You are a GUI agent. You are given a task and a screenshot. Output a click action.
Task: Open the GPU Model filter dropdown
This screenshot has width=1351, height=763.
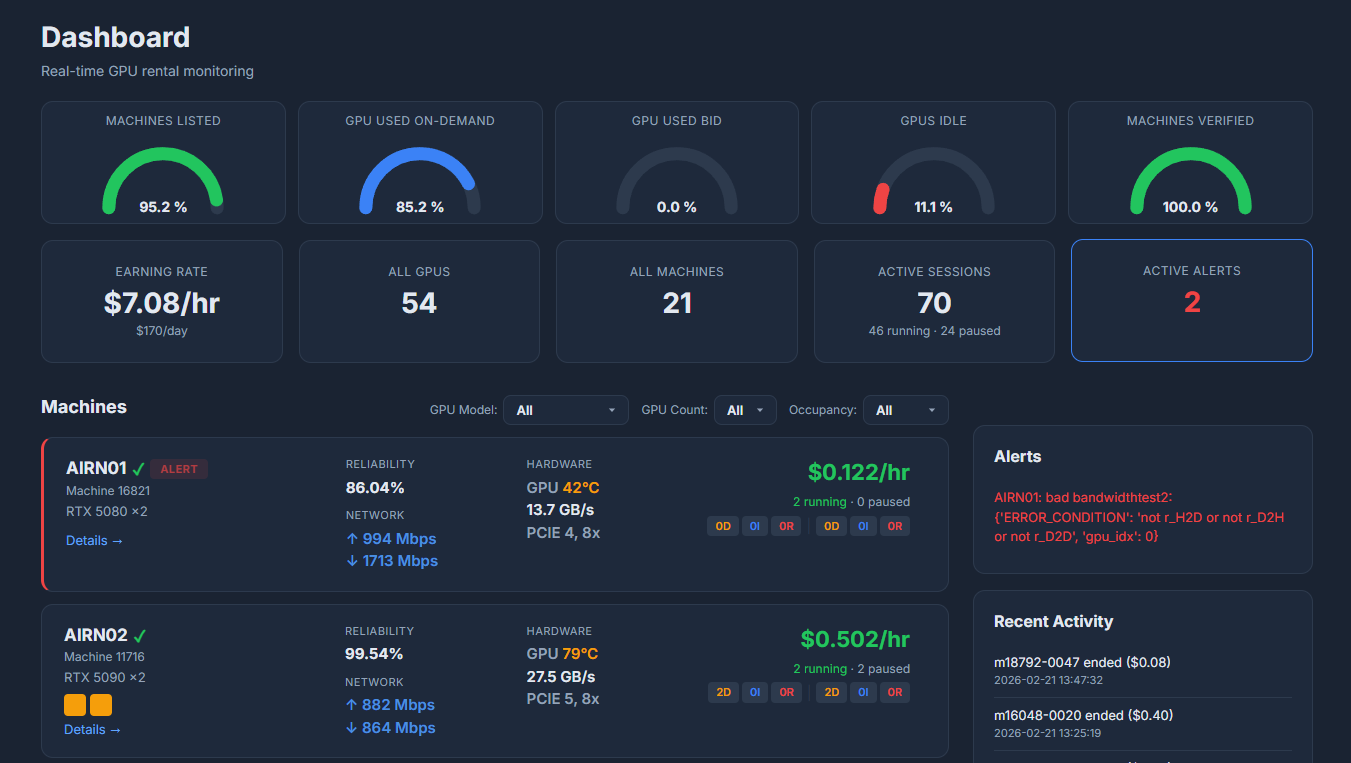566,410
